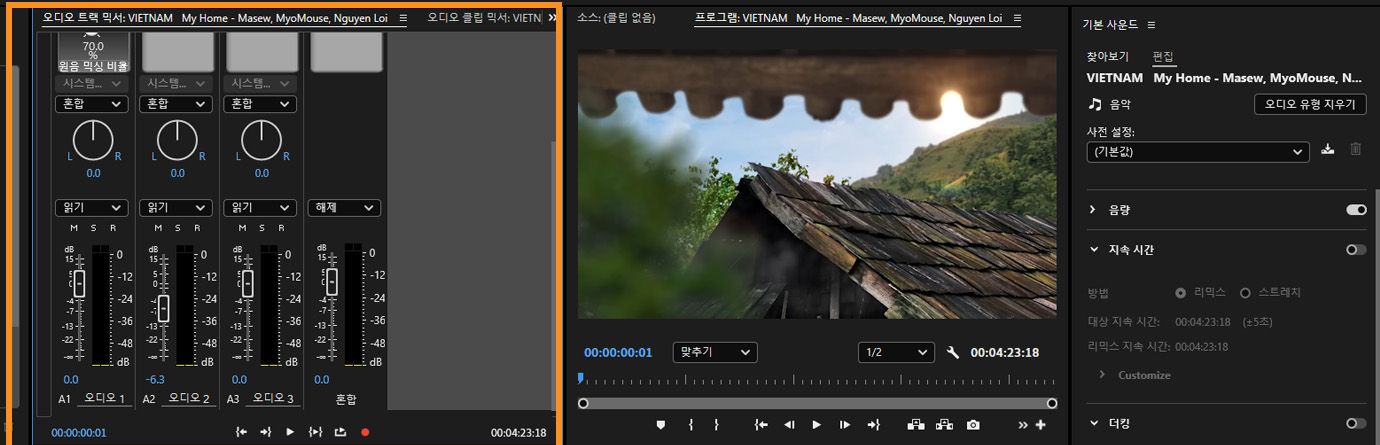Open the 편집 tab in Essential Sound
Viewport: 1380px width, 445px height.
click(x=1163, y=57)
